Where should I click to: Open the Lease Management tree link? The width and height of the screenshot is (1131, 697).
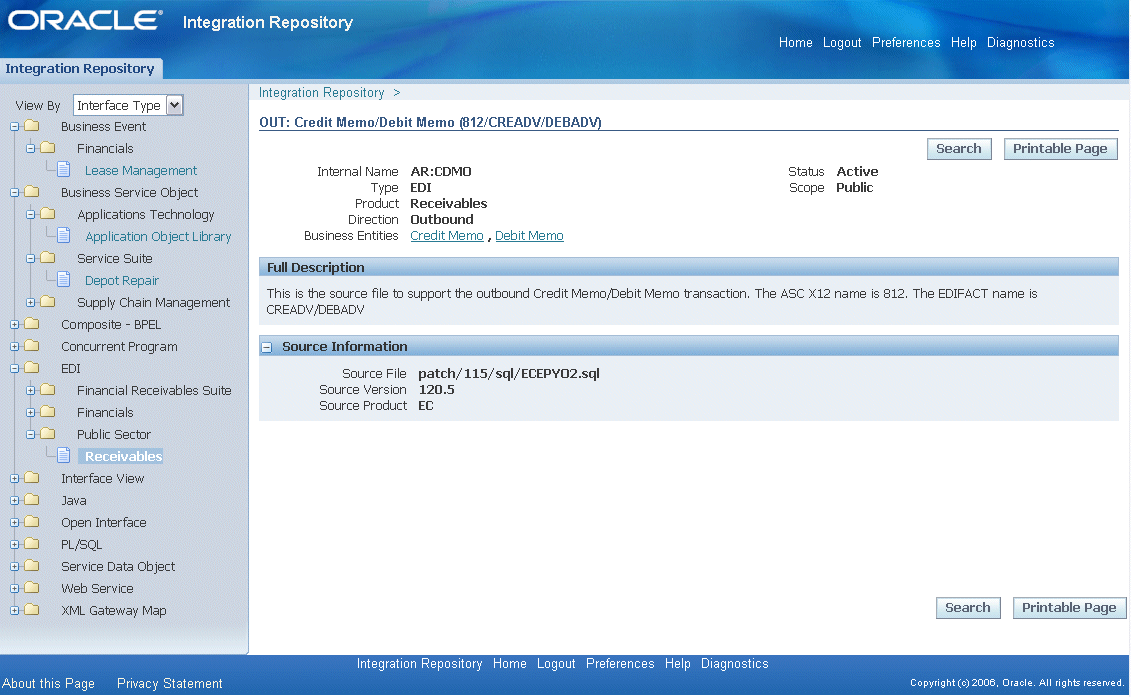coord(141,170)
